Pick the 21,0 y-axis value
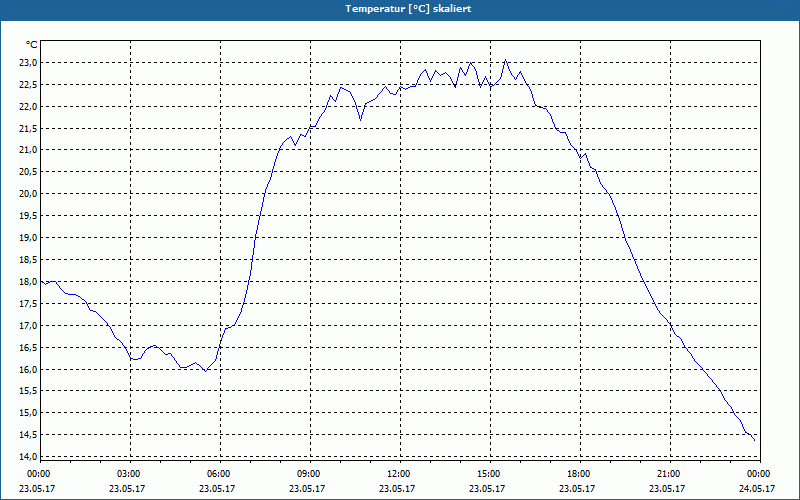The width and height of the screenshot is (800, 500). point(29,150)
